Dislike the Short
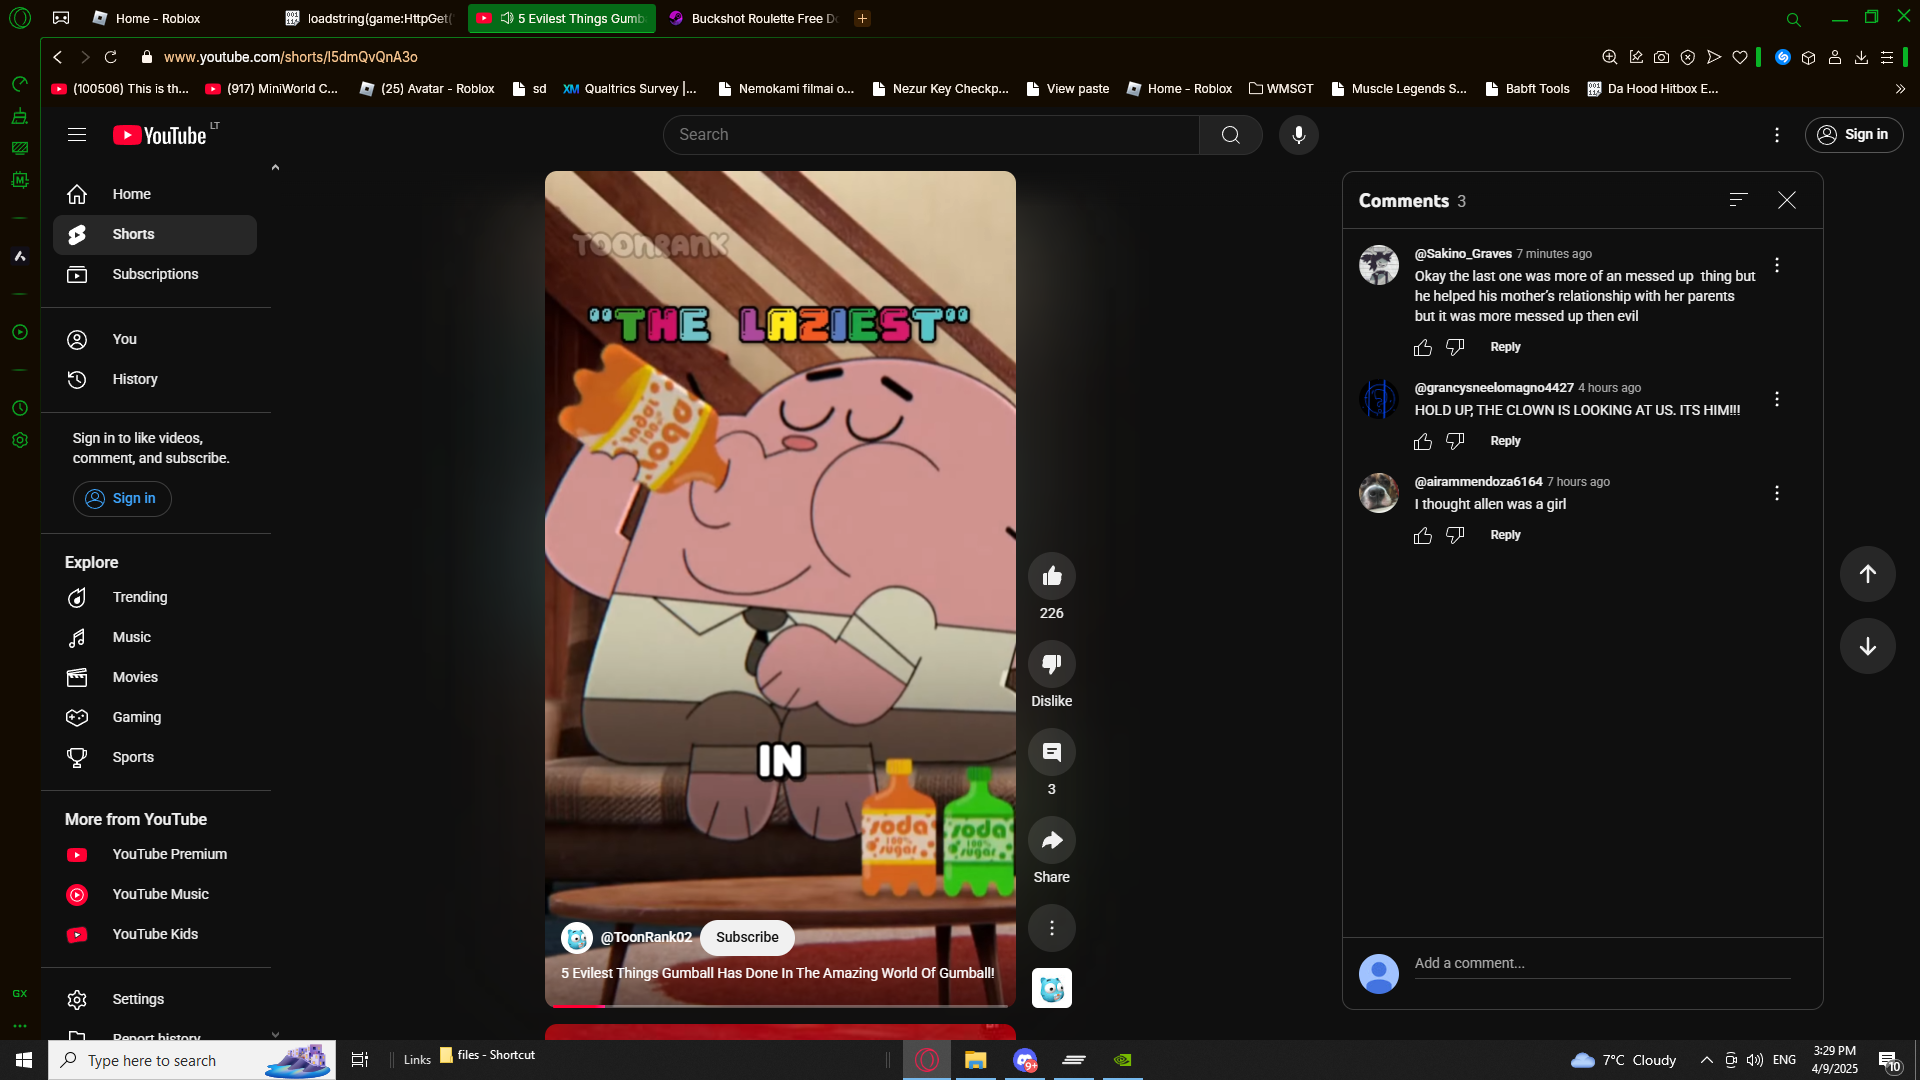This screenshot has width=1920, height=1080. pyautogui.click(x=1051, y=664)
